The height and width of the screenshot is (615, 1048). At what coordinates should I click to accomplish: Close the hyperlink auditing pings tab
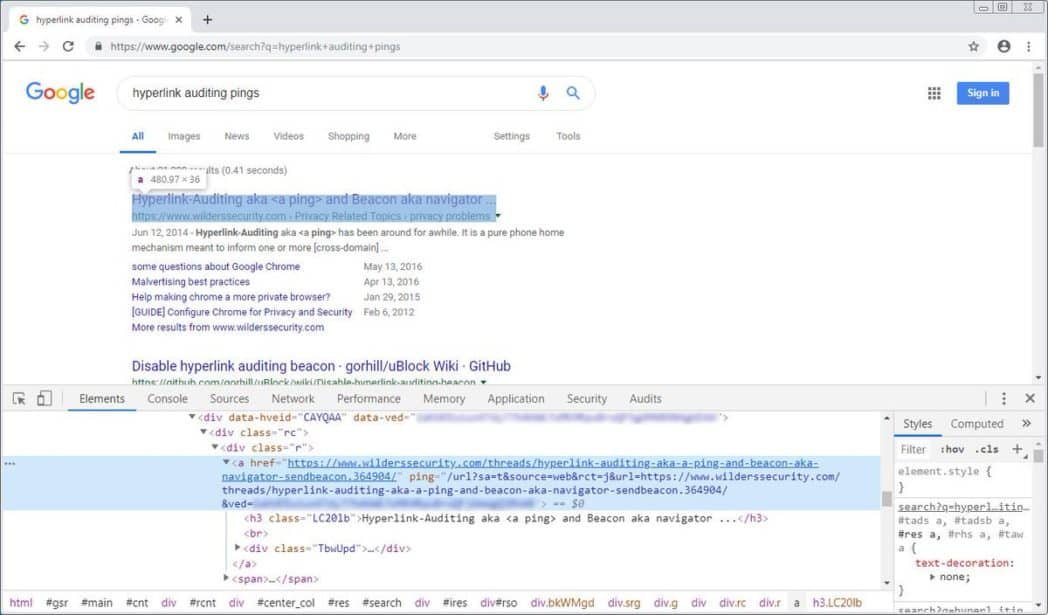178,19
